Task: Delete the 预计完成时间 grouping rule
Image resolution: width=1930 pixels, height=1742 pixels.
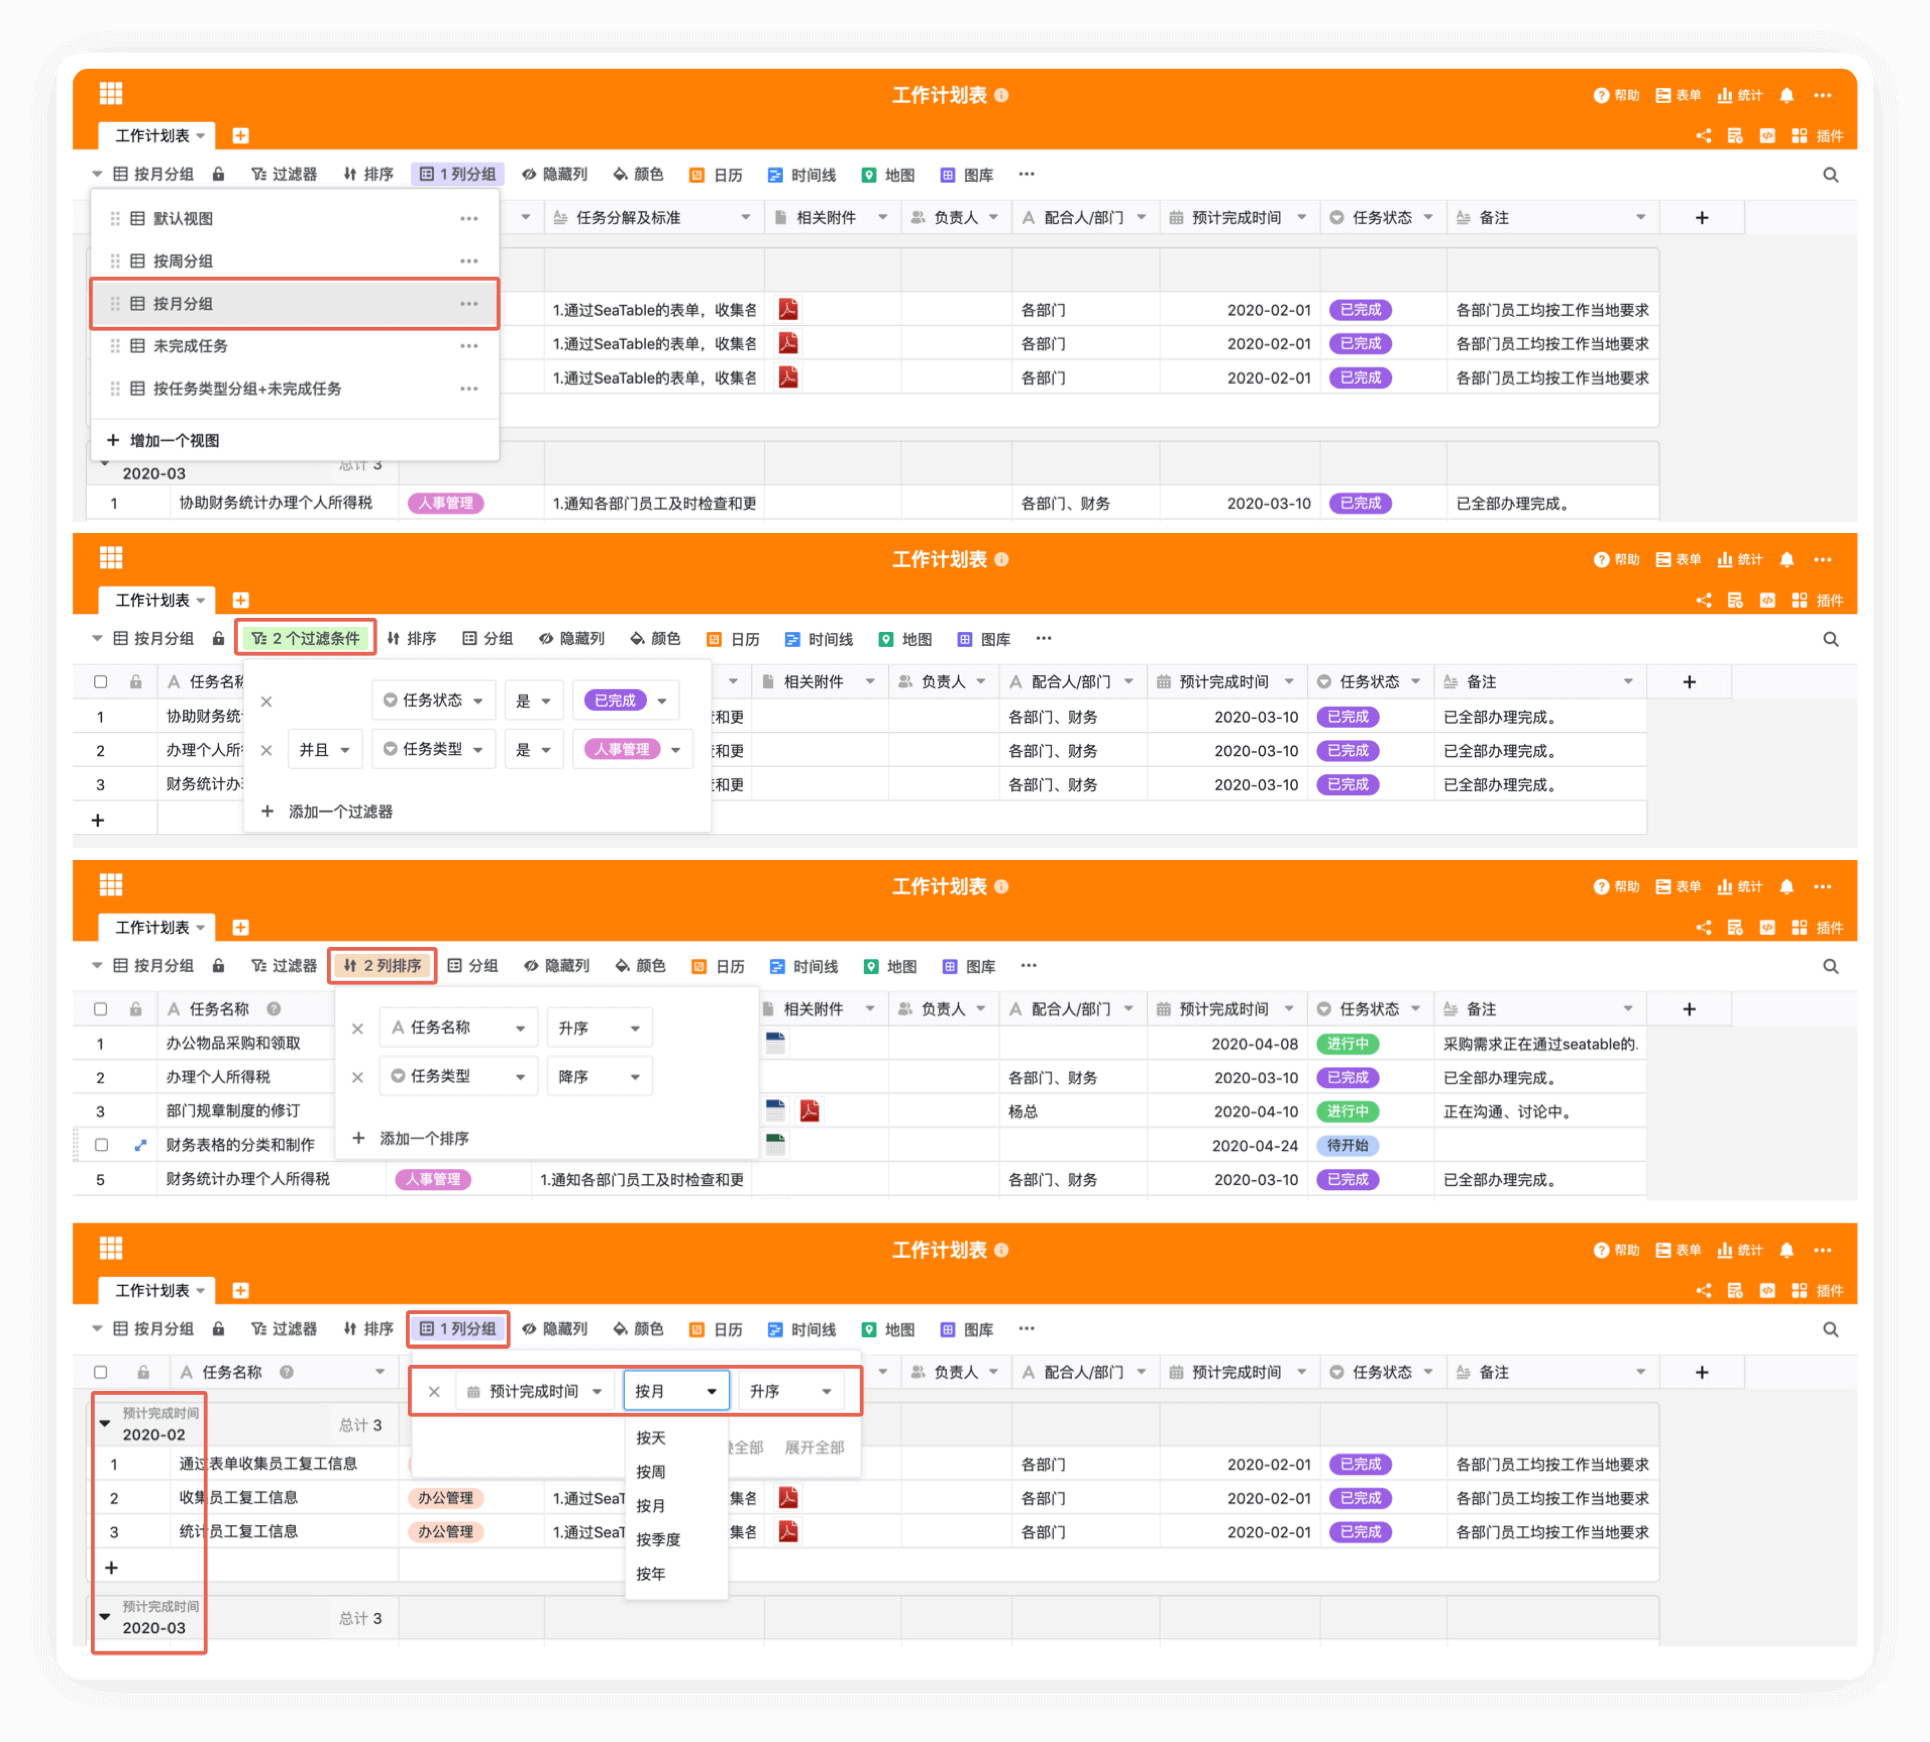Action: pyautogui.click(x=434, y=1391)
